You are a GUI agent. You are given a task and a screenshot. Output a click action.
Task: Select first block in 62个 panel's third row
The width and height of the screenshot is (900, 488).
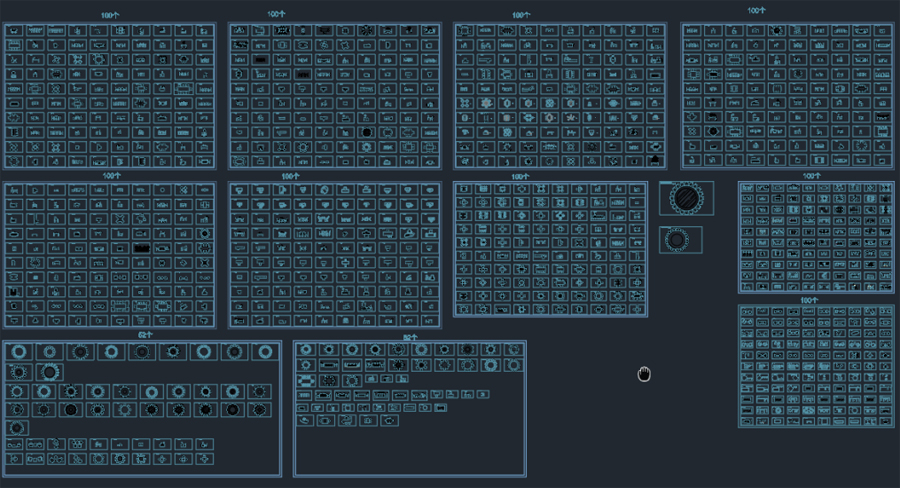coord(19,391)
